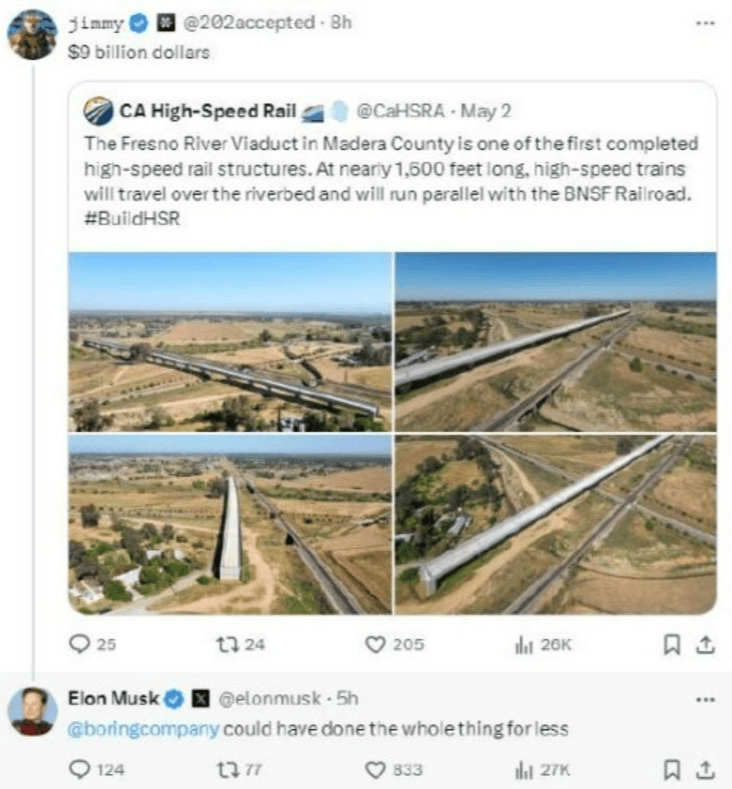Open jimmy's profile avatar
The width and height of the screenshot is (732, 789).
tap(32, 35)
